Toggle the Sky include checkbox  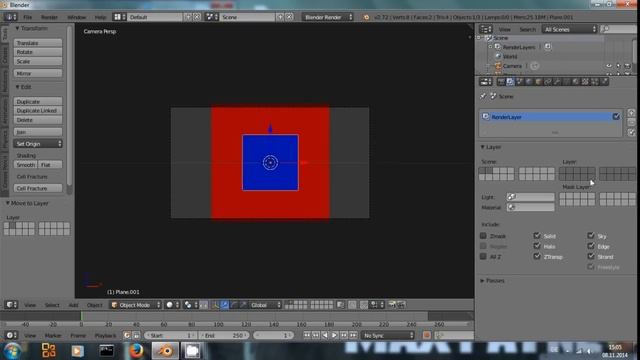pos(591,236)
